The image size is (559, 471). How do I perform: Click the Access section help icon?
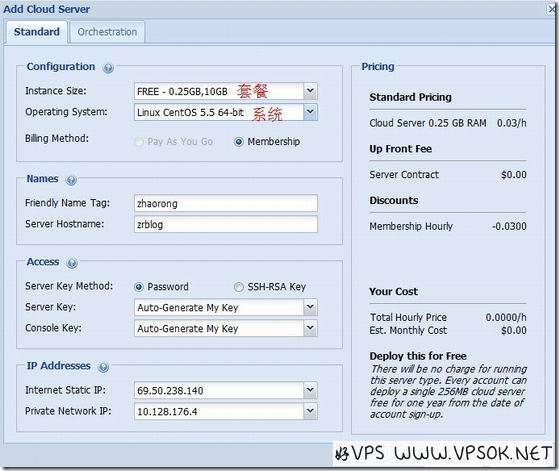pos(72,263)
